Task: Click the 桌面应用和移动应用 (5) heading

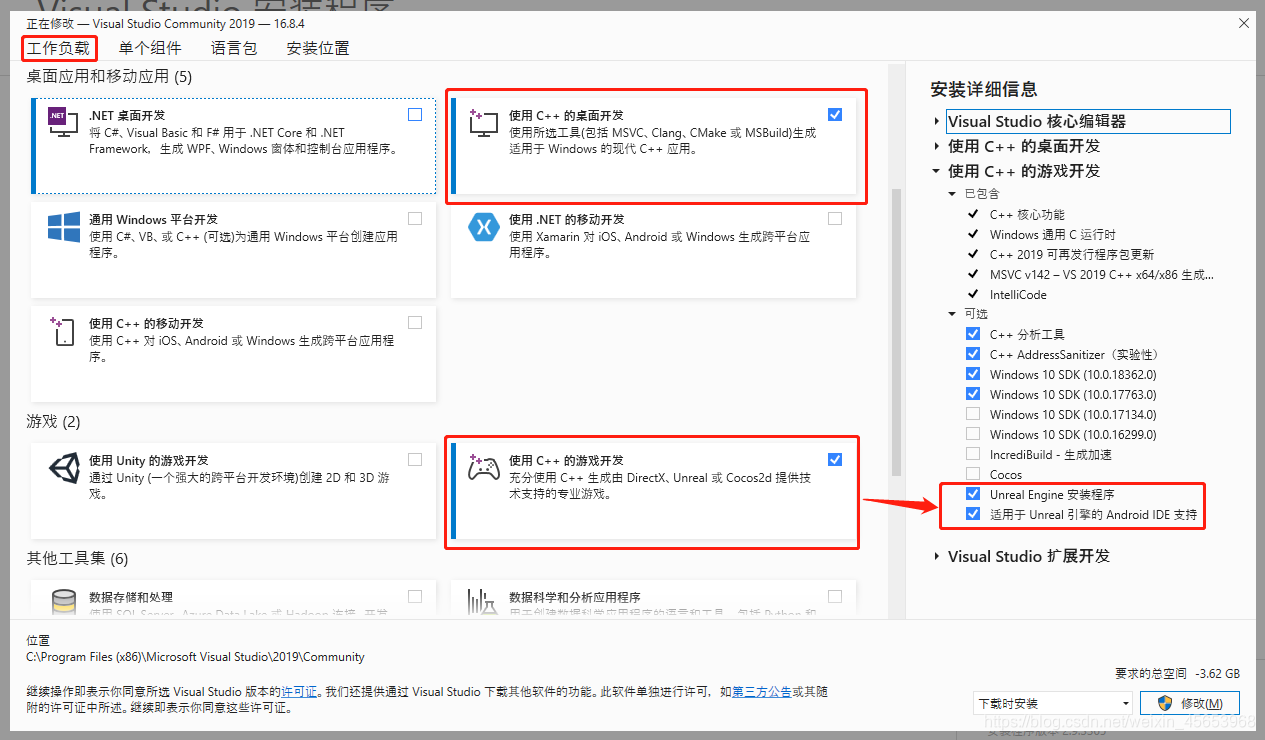Action: point(109,76)
